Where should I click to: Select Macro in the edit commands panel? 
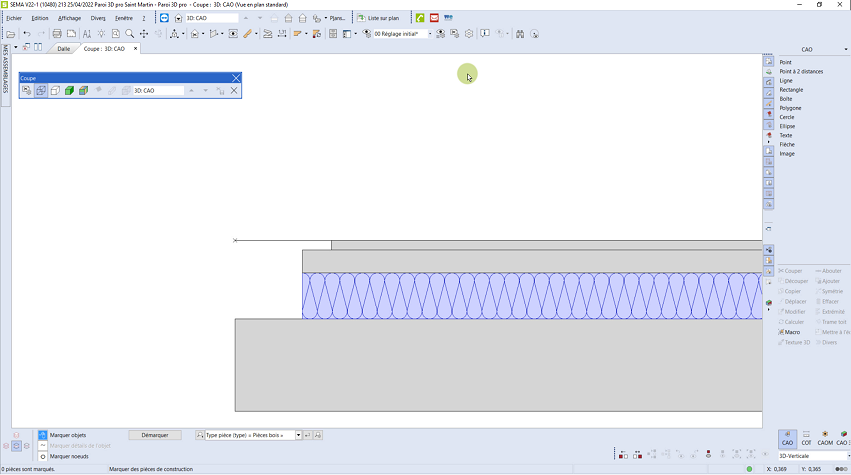coord(792,332)
